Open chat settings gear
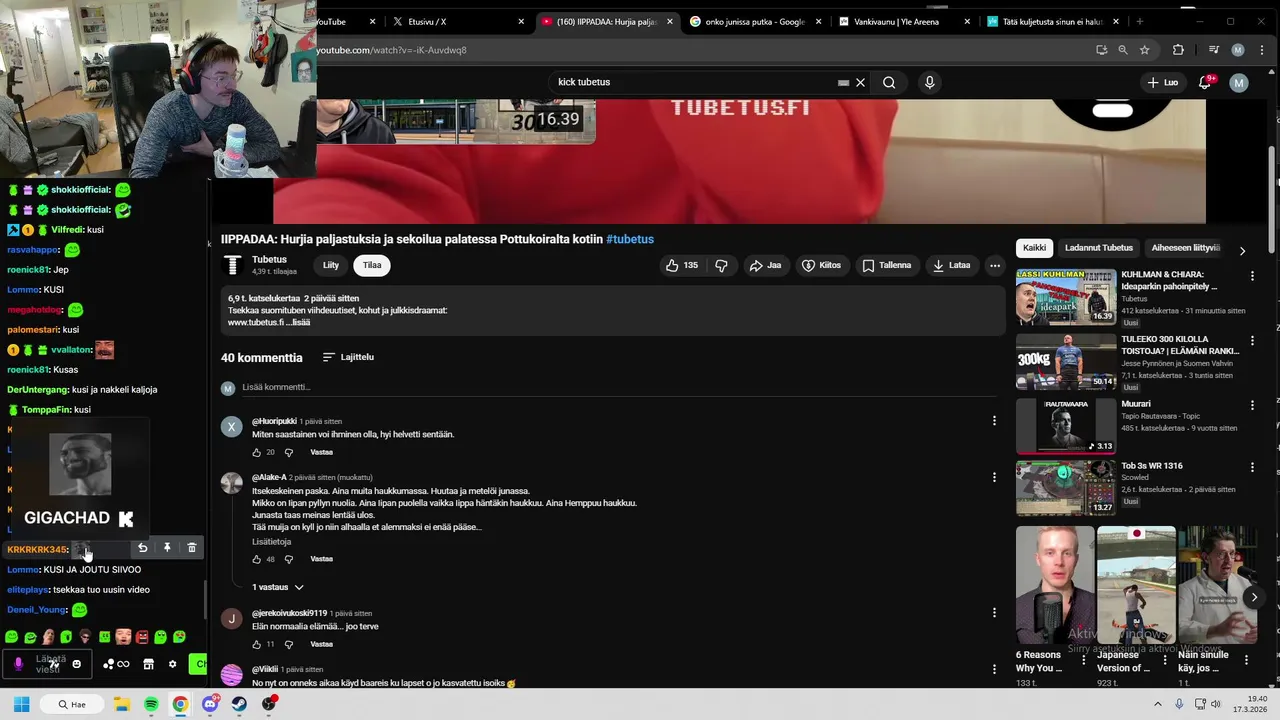Viewport: 1280px width, 720px height. point(172,664)
